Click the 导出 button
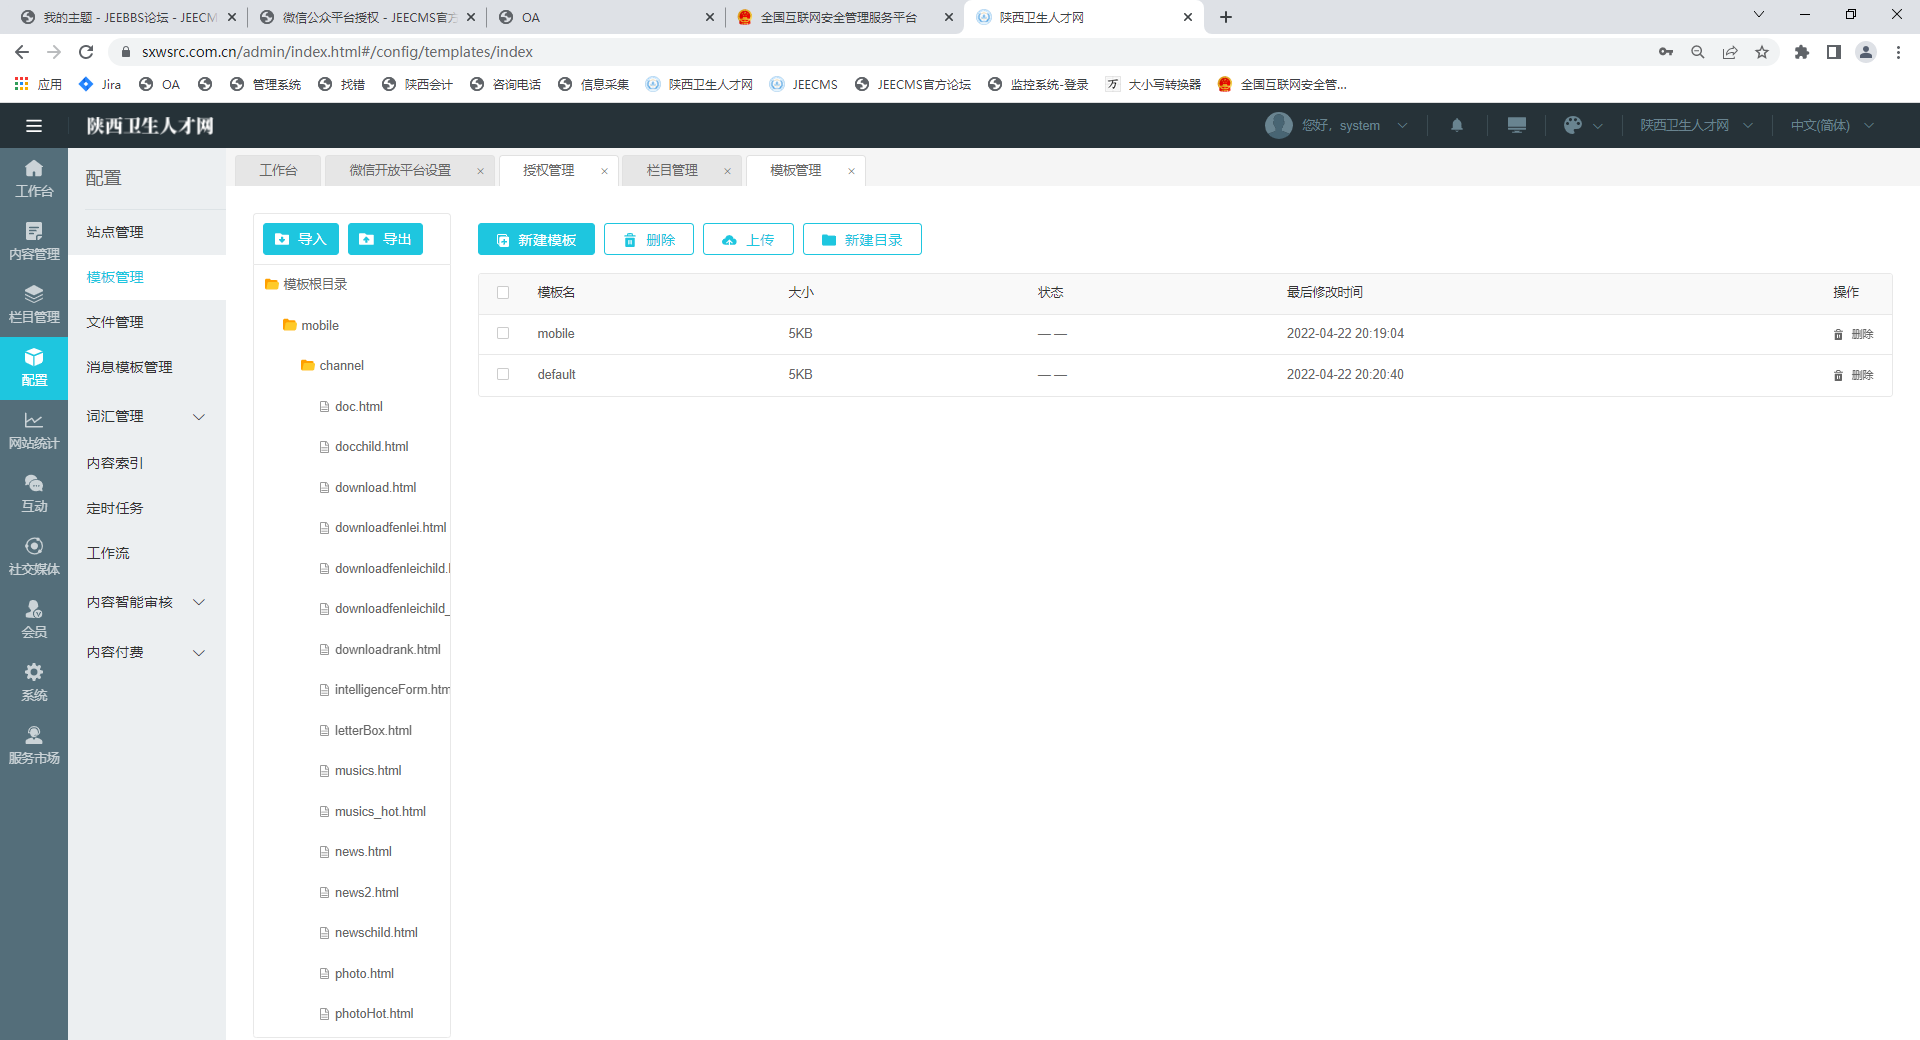 pyautogui.click(x=386, y=239)
